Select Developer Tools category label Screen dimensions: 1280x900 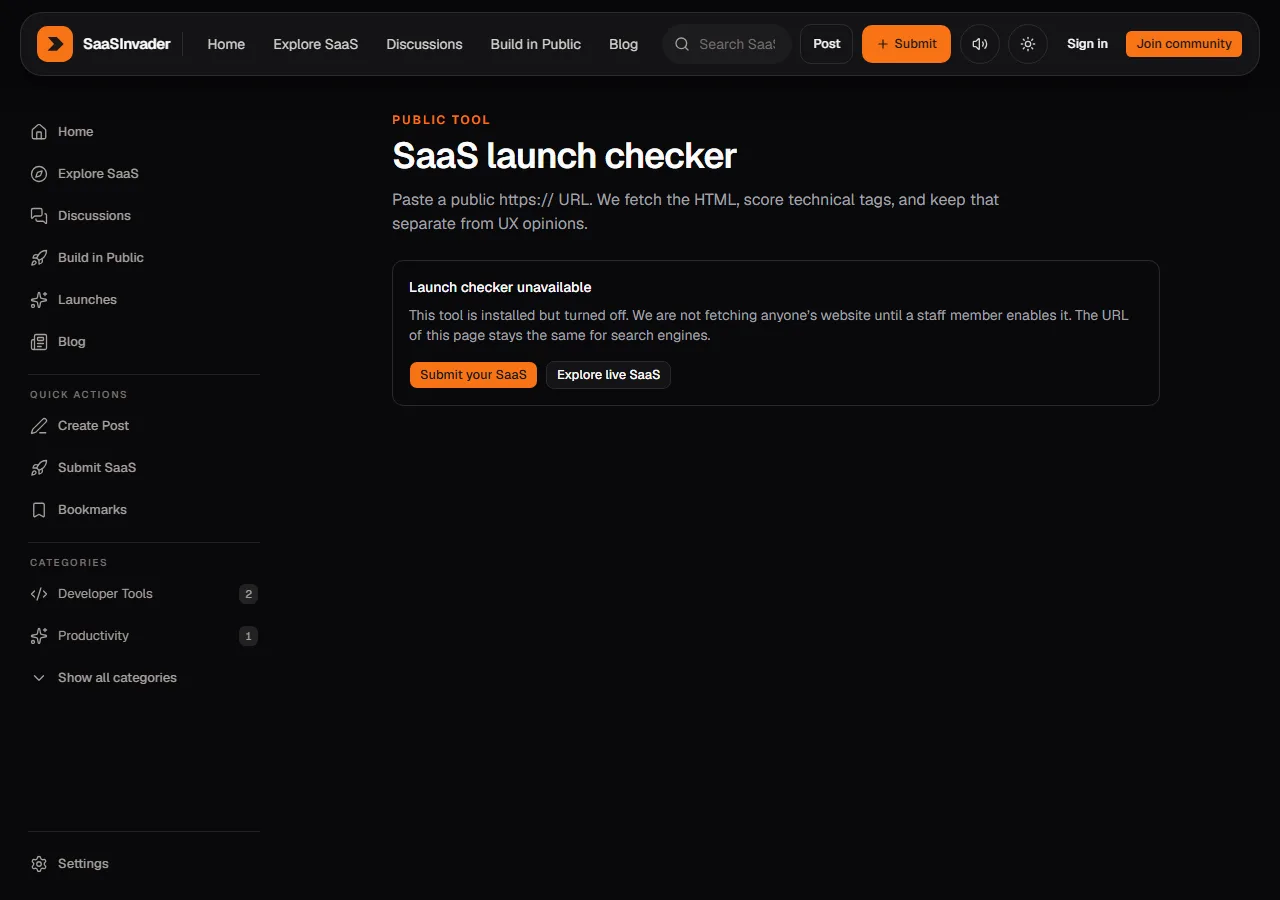point(105,594)
